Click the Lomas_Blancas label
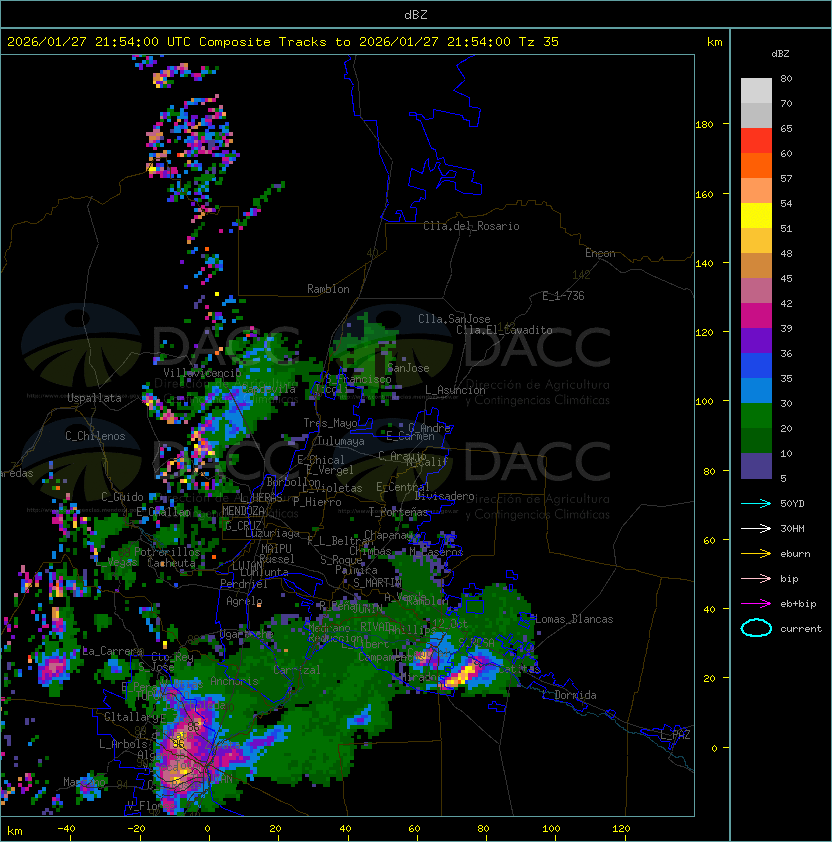 pos(574,619)
